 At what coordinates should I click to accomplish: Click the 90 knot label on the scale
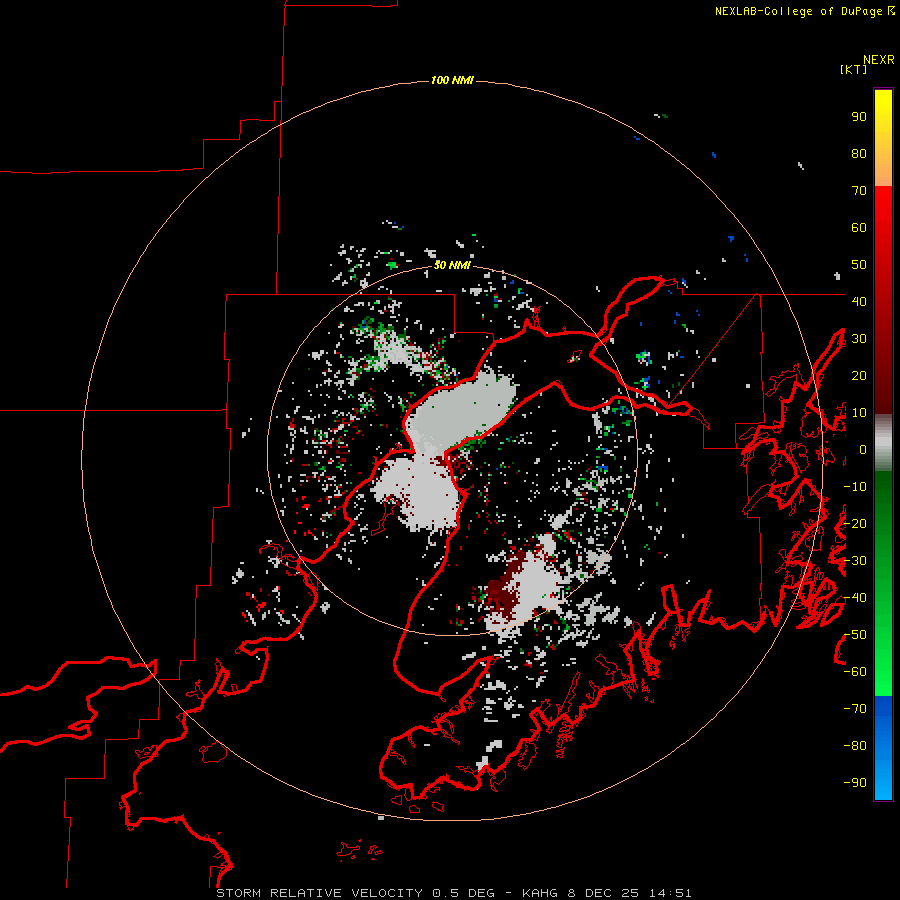coord(859,117)
